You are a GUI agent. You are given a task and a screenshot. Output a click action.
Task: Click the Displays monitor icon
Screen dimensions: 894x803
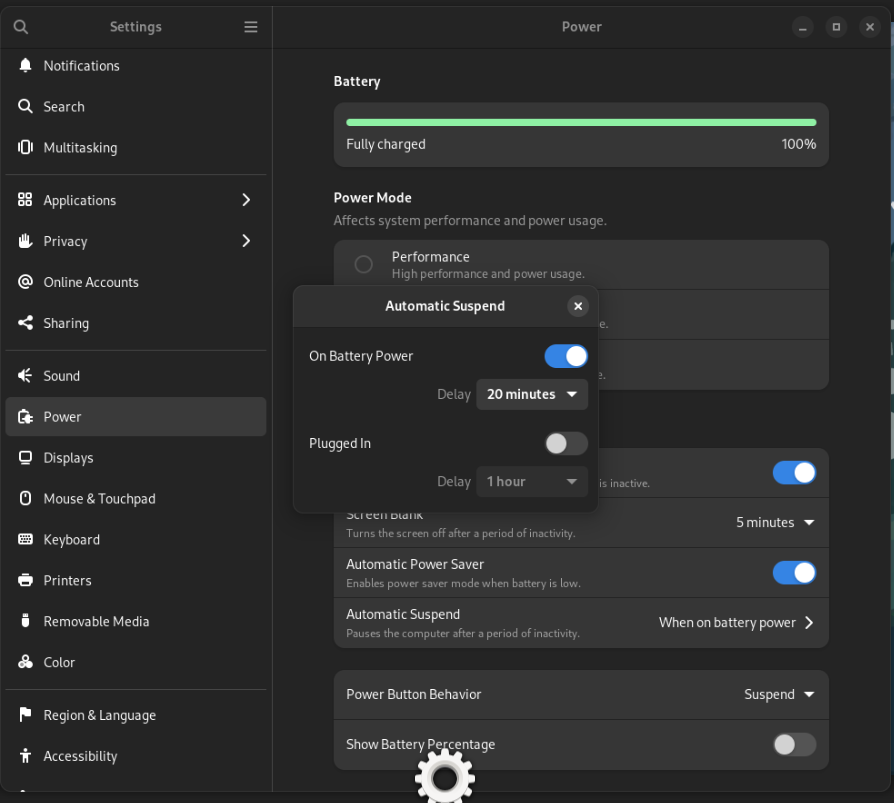coord(25,457)
